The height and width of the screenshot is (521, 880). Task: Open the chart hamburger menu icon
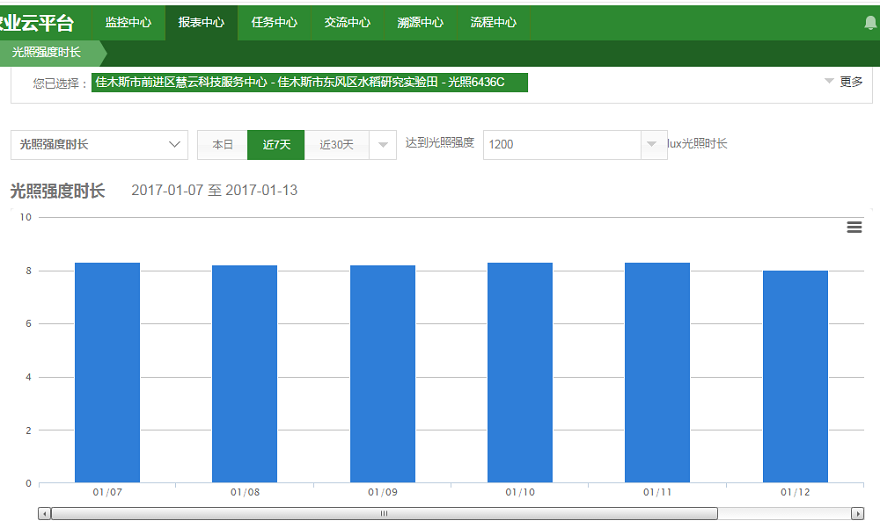point(854,227)
